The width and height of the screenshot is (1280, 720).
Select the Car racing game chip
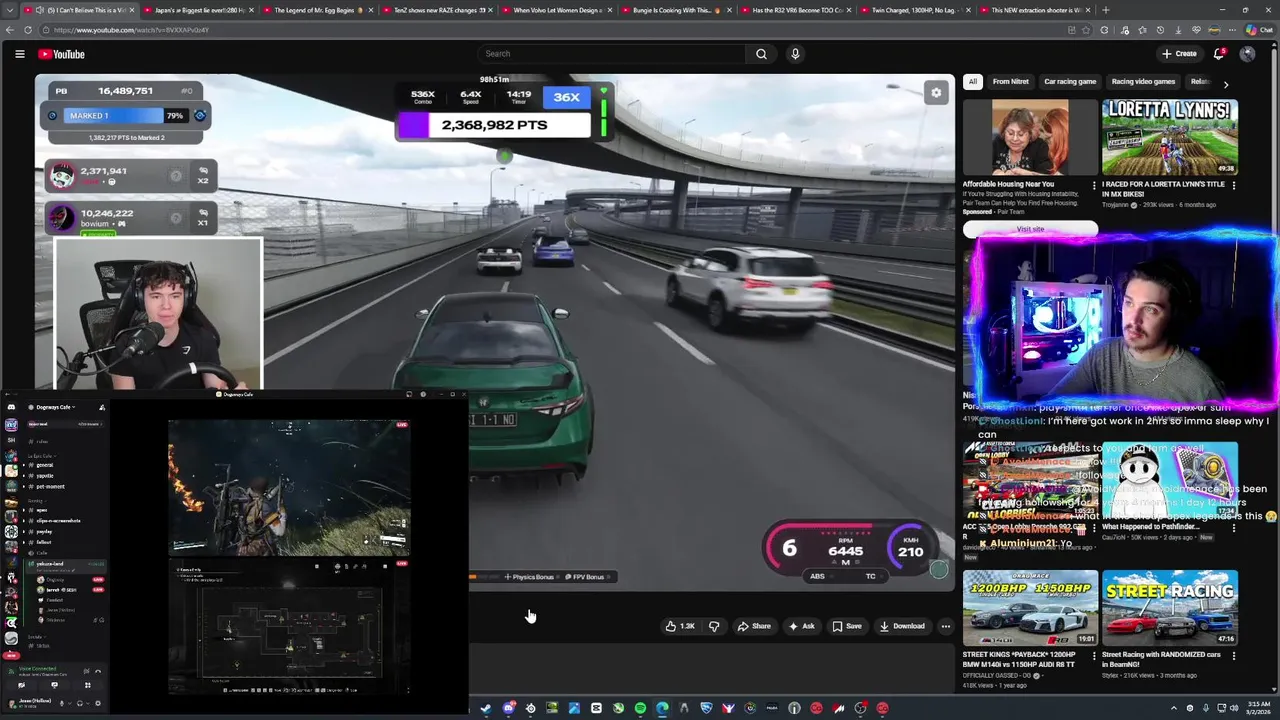point(1070,82)
